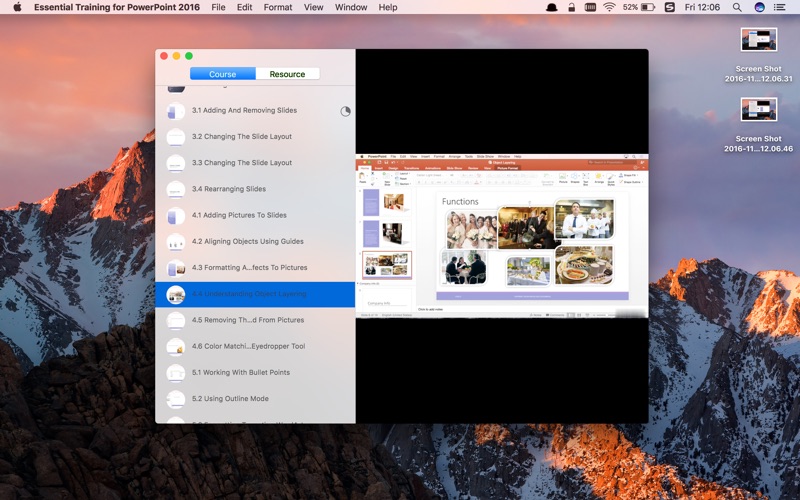The image size is (800, 500).
Task: Open the Edit menu
Action: [x=244, y=7]
